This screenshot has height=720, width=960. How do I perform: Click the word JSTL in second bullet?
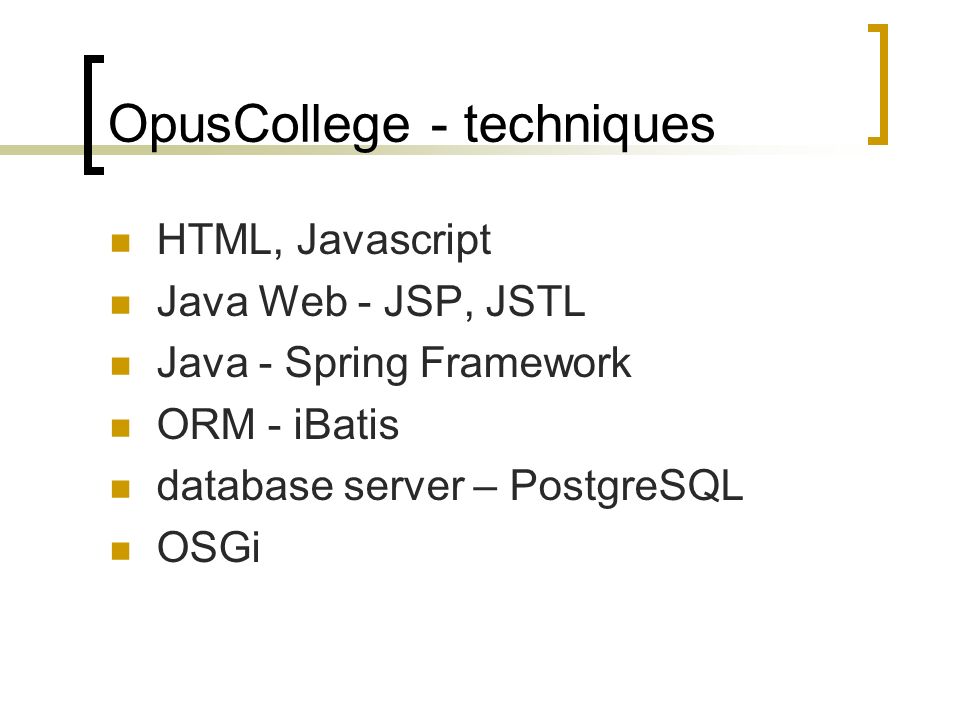(535, 301)
